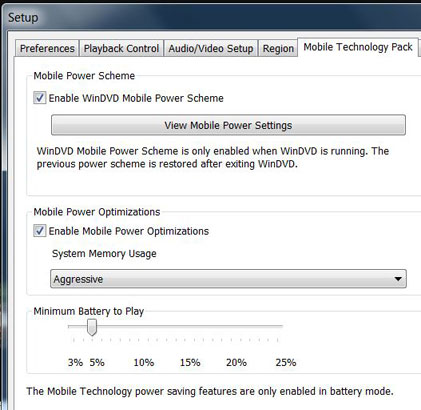Open the Playback Control tab
421x410 pixels.
[x=121, y=48]
